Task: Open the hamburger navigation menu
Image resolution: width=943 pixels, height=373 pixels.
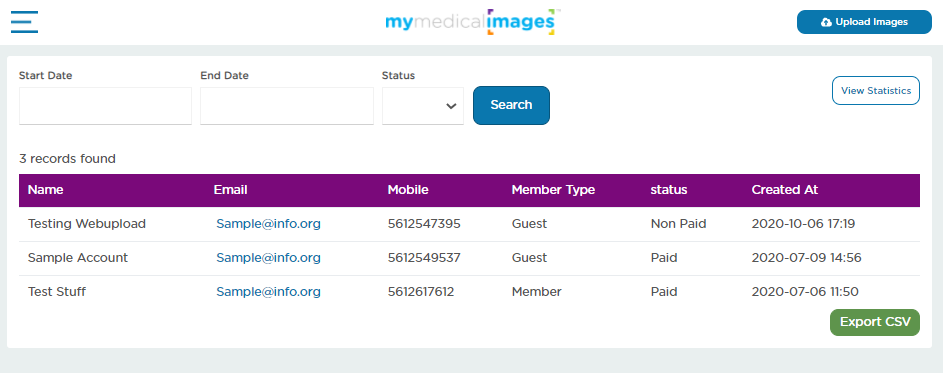Action: (24, 22)
